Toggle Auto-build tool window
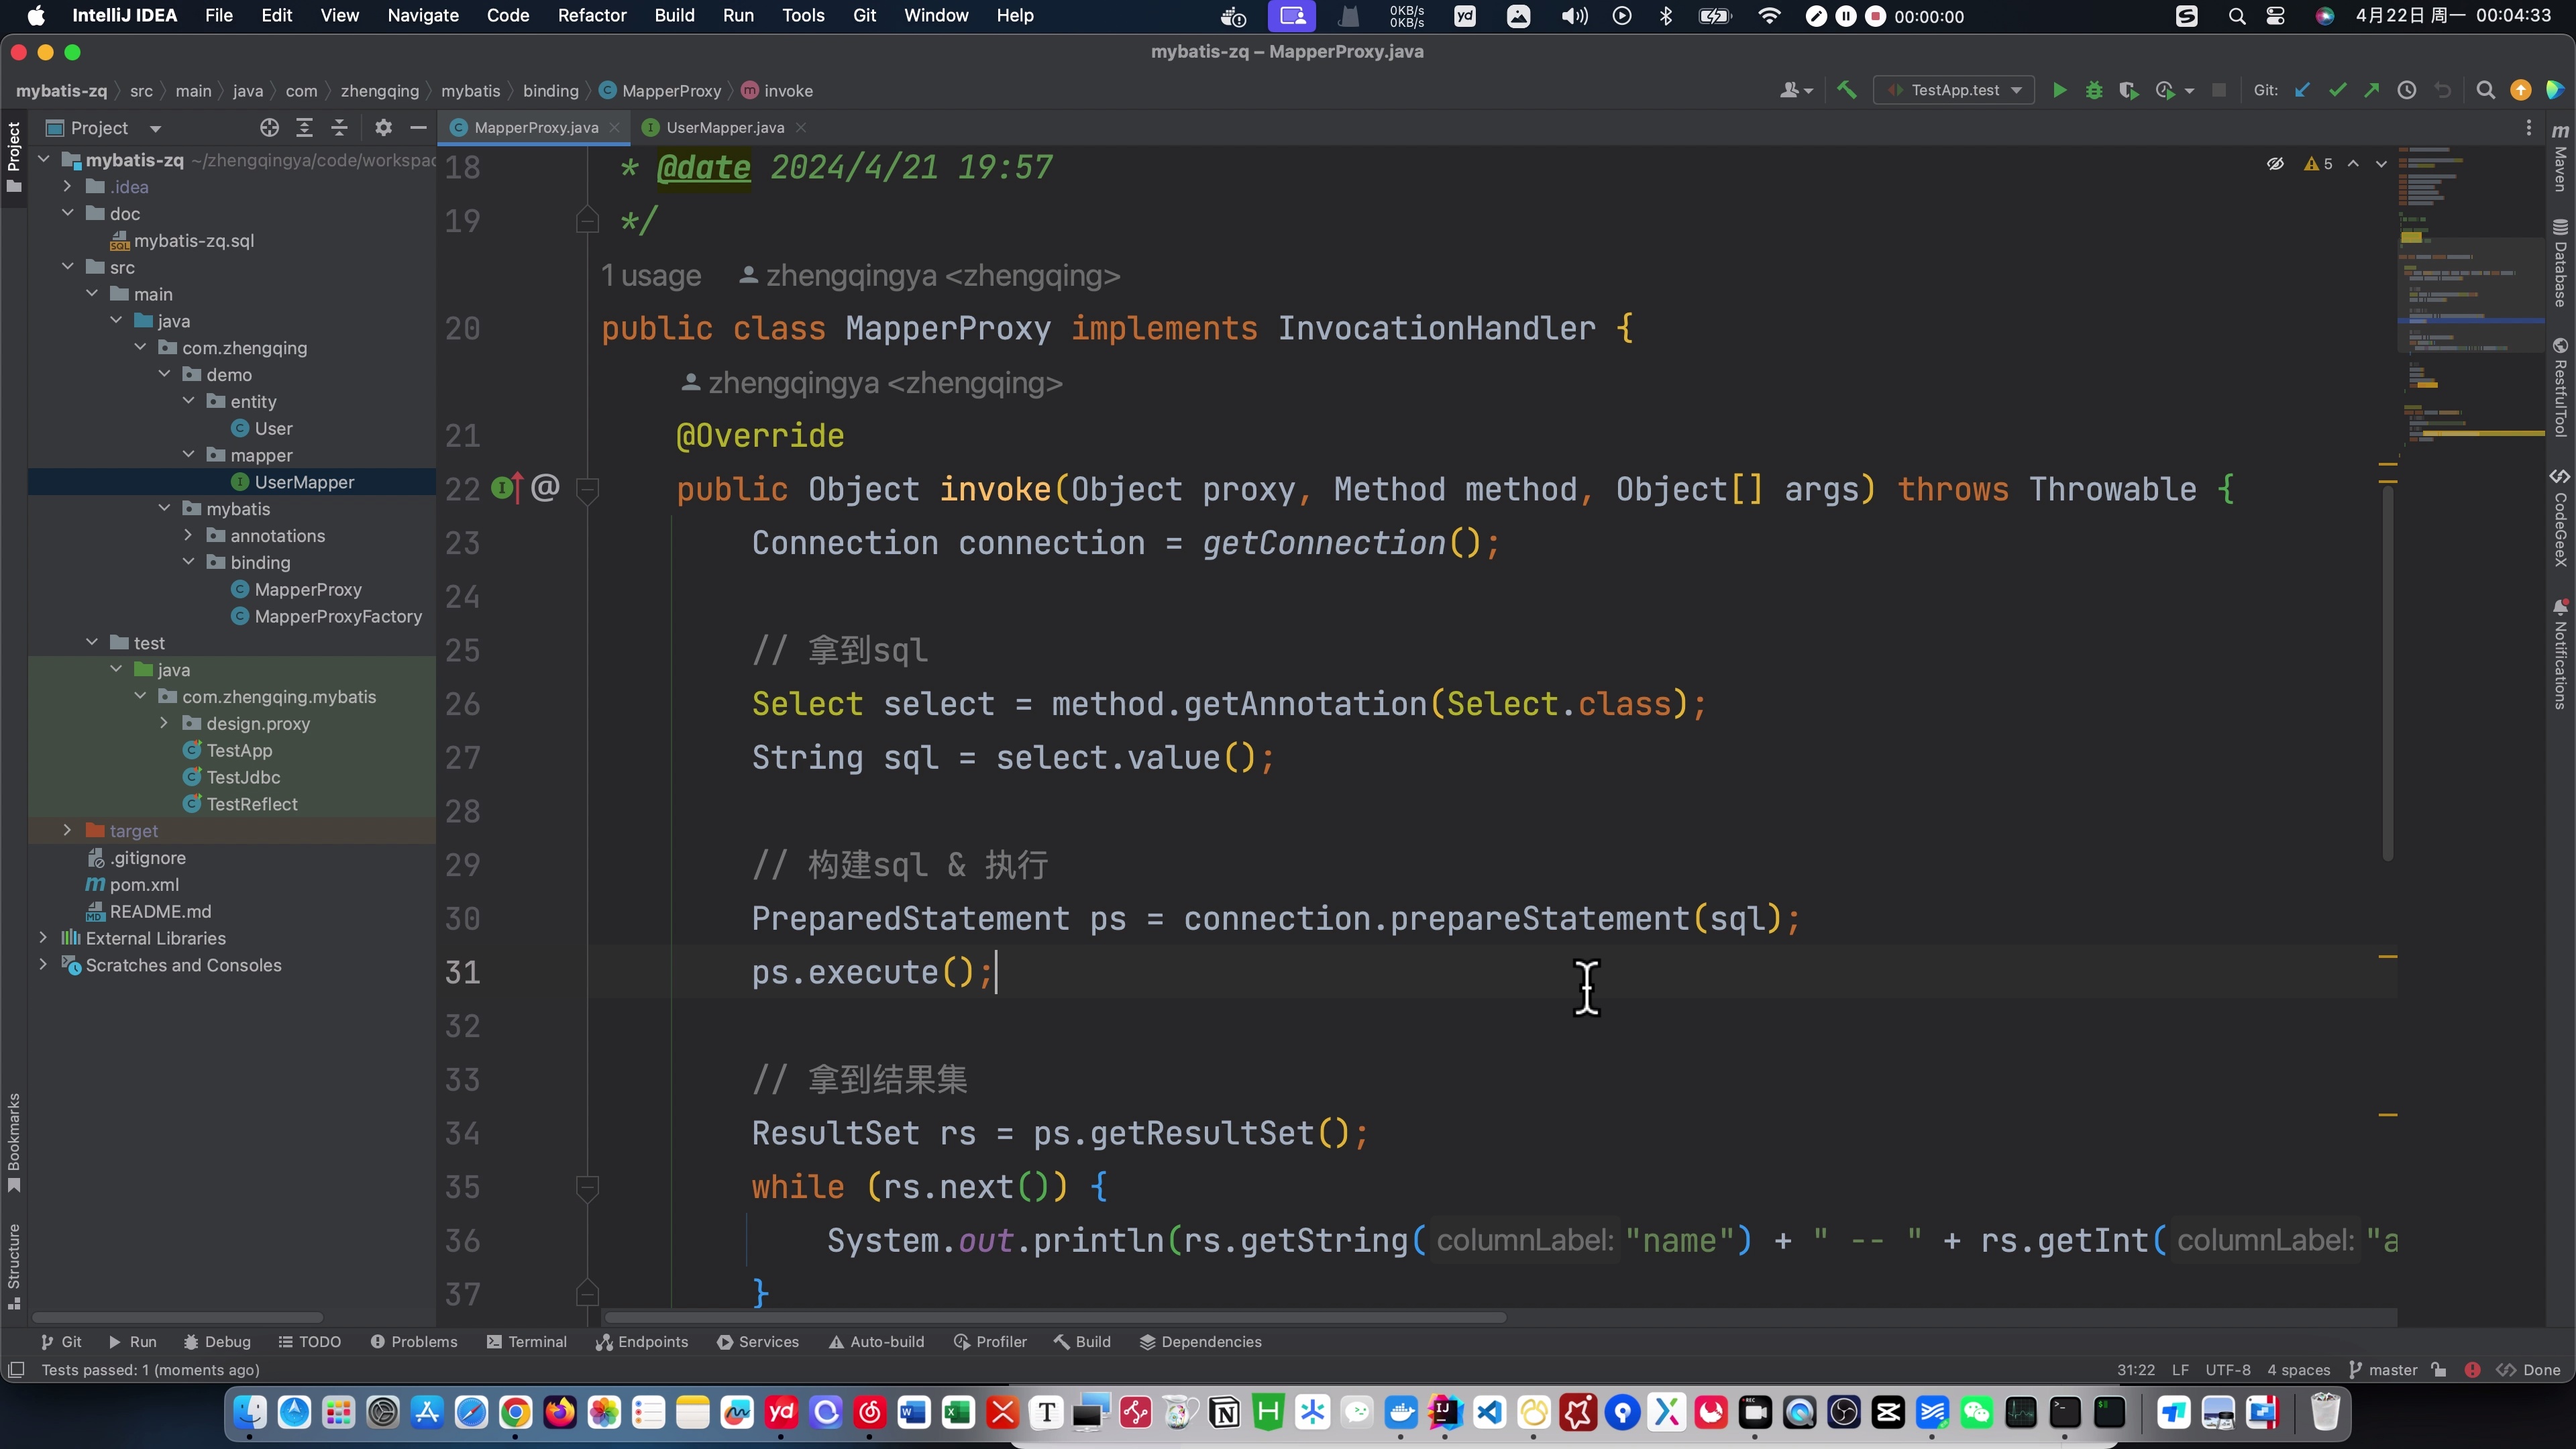Screen dimensions: 2576x1449 point(876,1342)
